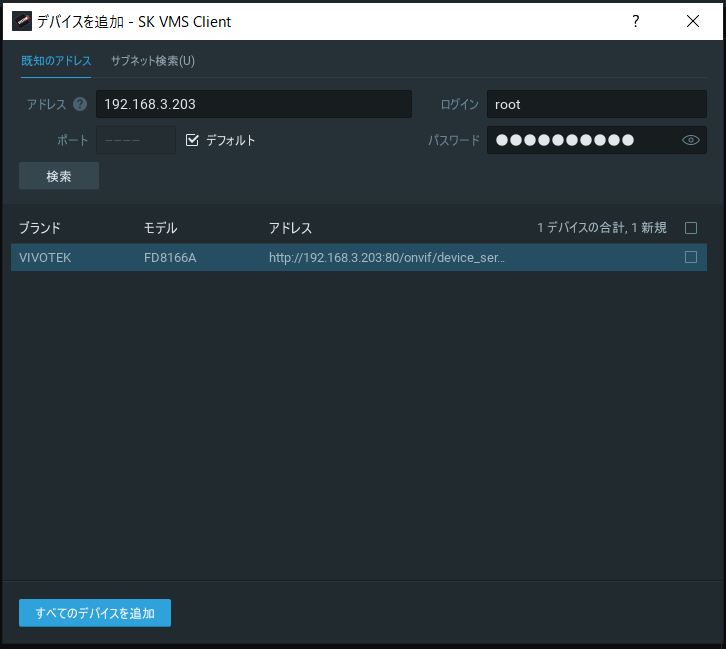
Task: Toggle the デフォルト port checkbox
Action: tap(192, 140)
